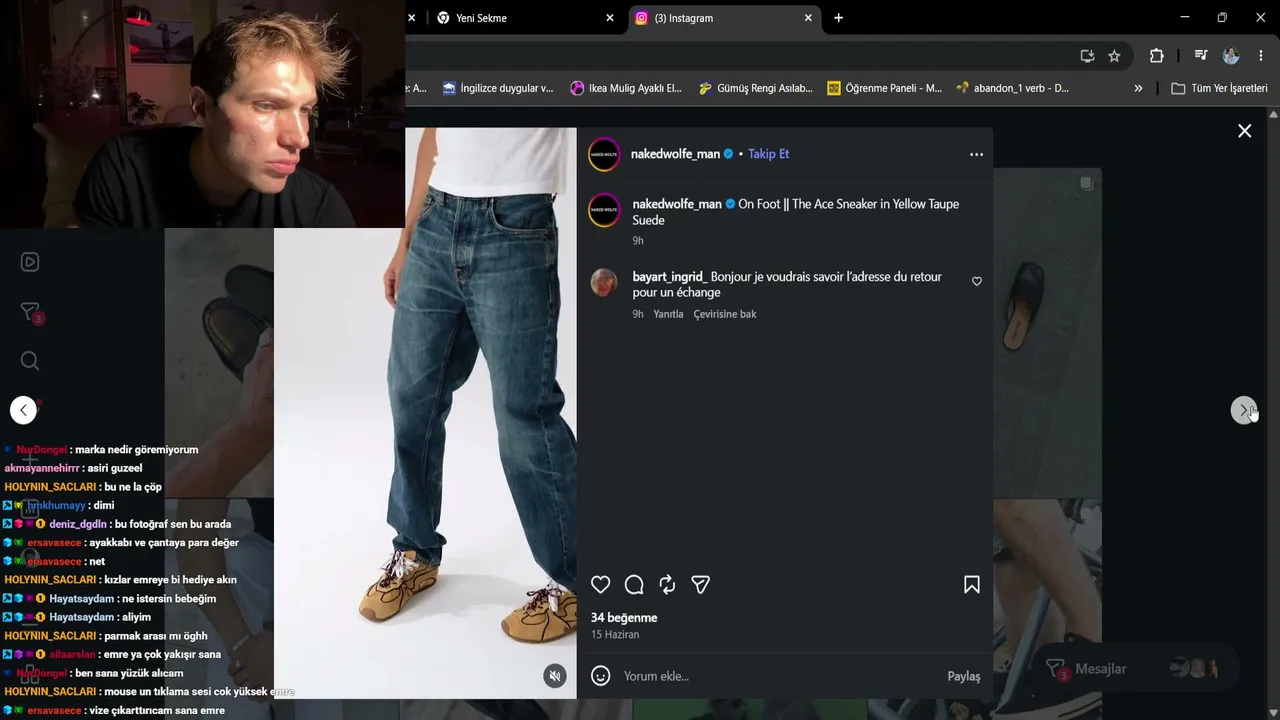The width and height of the screenshot is (1280, 720).
Task: Reply to the comment via Yanıtla
Action: coord(668,314)
